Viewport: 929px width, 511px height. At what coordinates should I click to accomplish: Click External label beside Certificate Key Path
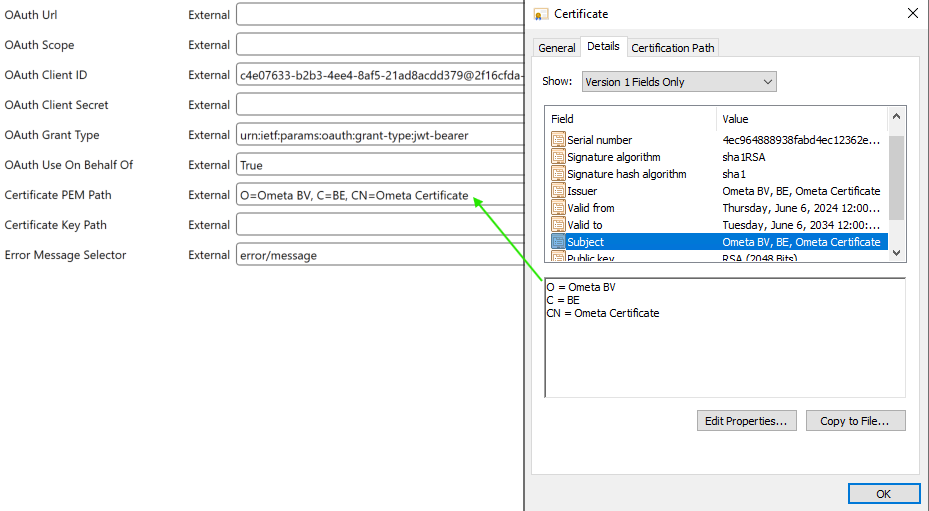209,225
